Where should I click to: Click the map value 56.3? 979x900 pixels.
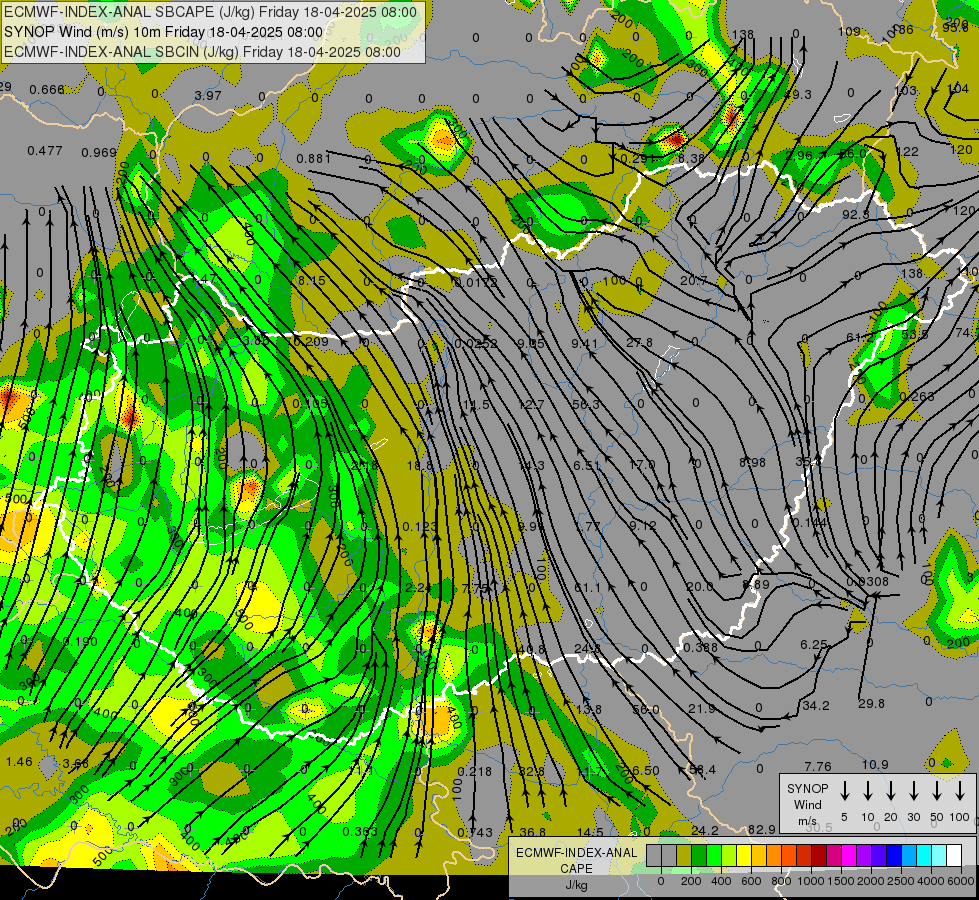586,405
